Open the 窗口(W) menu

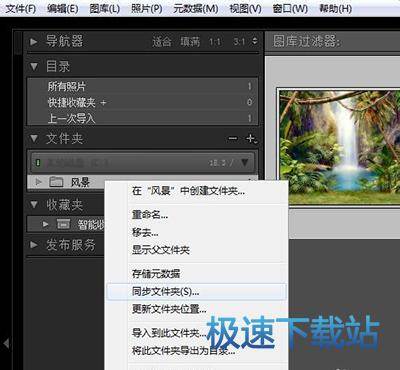click(x=290, y=8)
